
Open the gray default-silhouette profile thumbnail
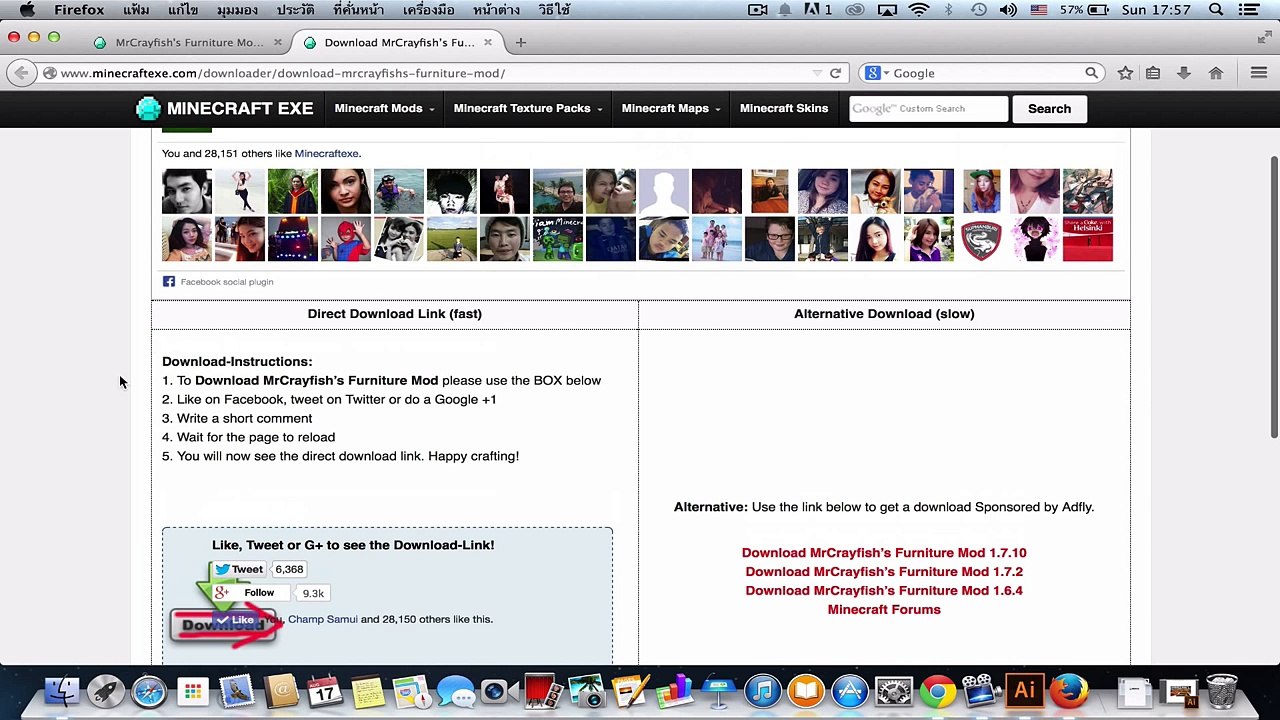point(664,192)
